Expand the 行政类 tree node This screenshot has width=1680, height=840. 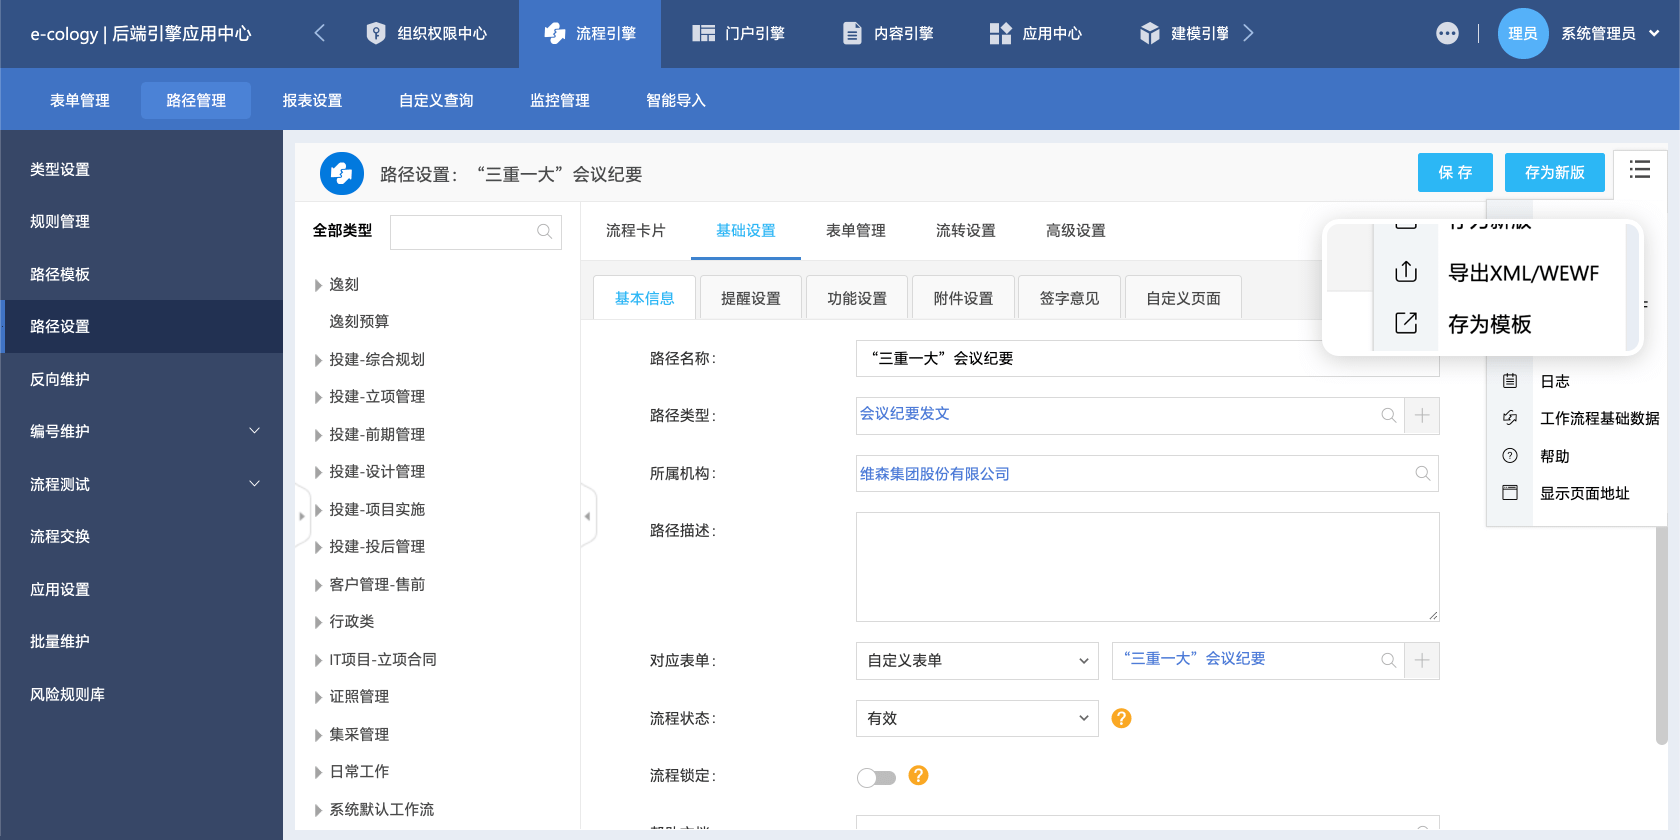click(x=318, y=623)
